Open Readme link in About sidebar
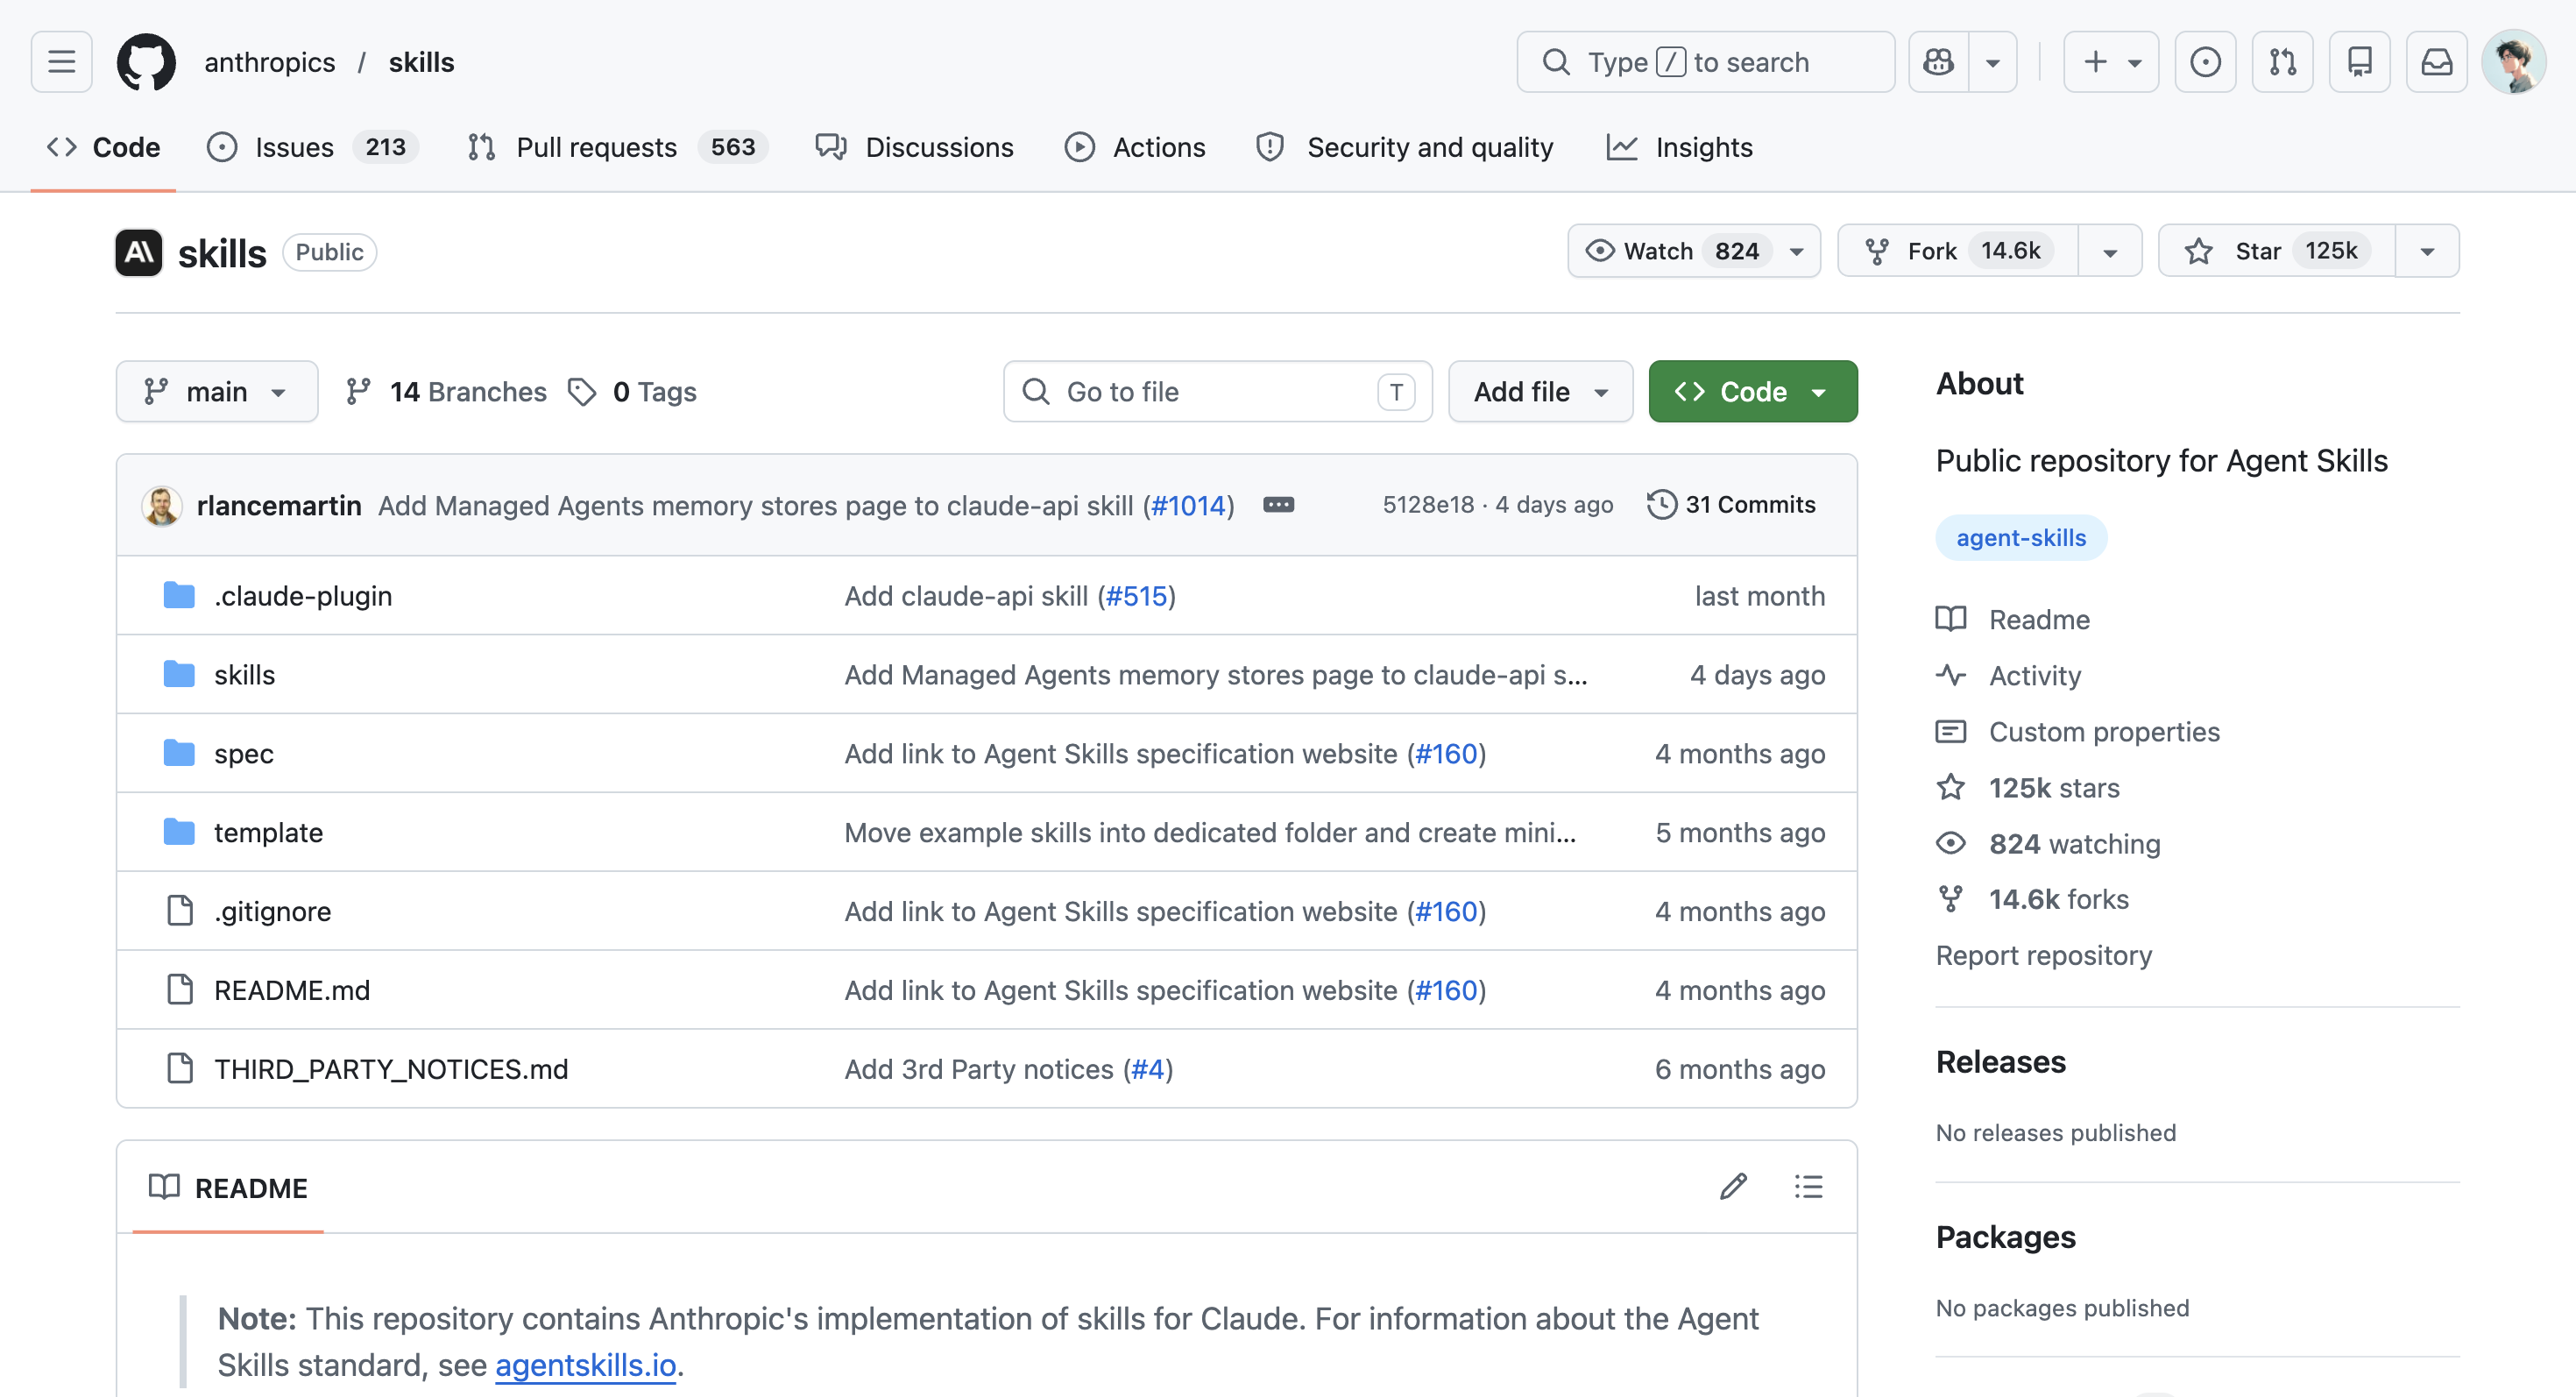Image resolution: width=2576 pixels, height=1397 pixels. pos(2012,619)
